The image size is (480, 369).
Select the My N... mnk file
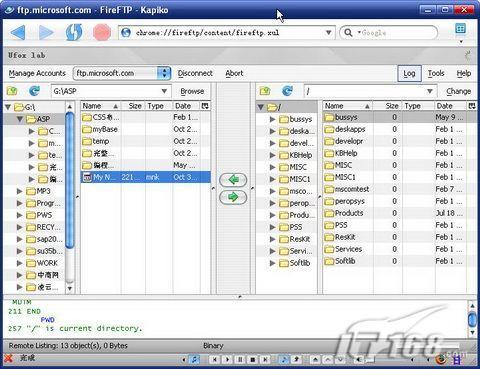146,177
